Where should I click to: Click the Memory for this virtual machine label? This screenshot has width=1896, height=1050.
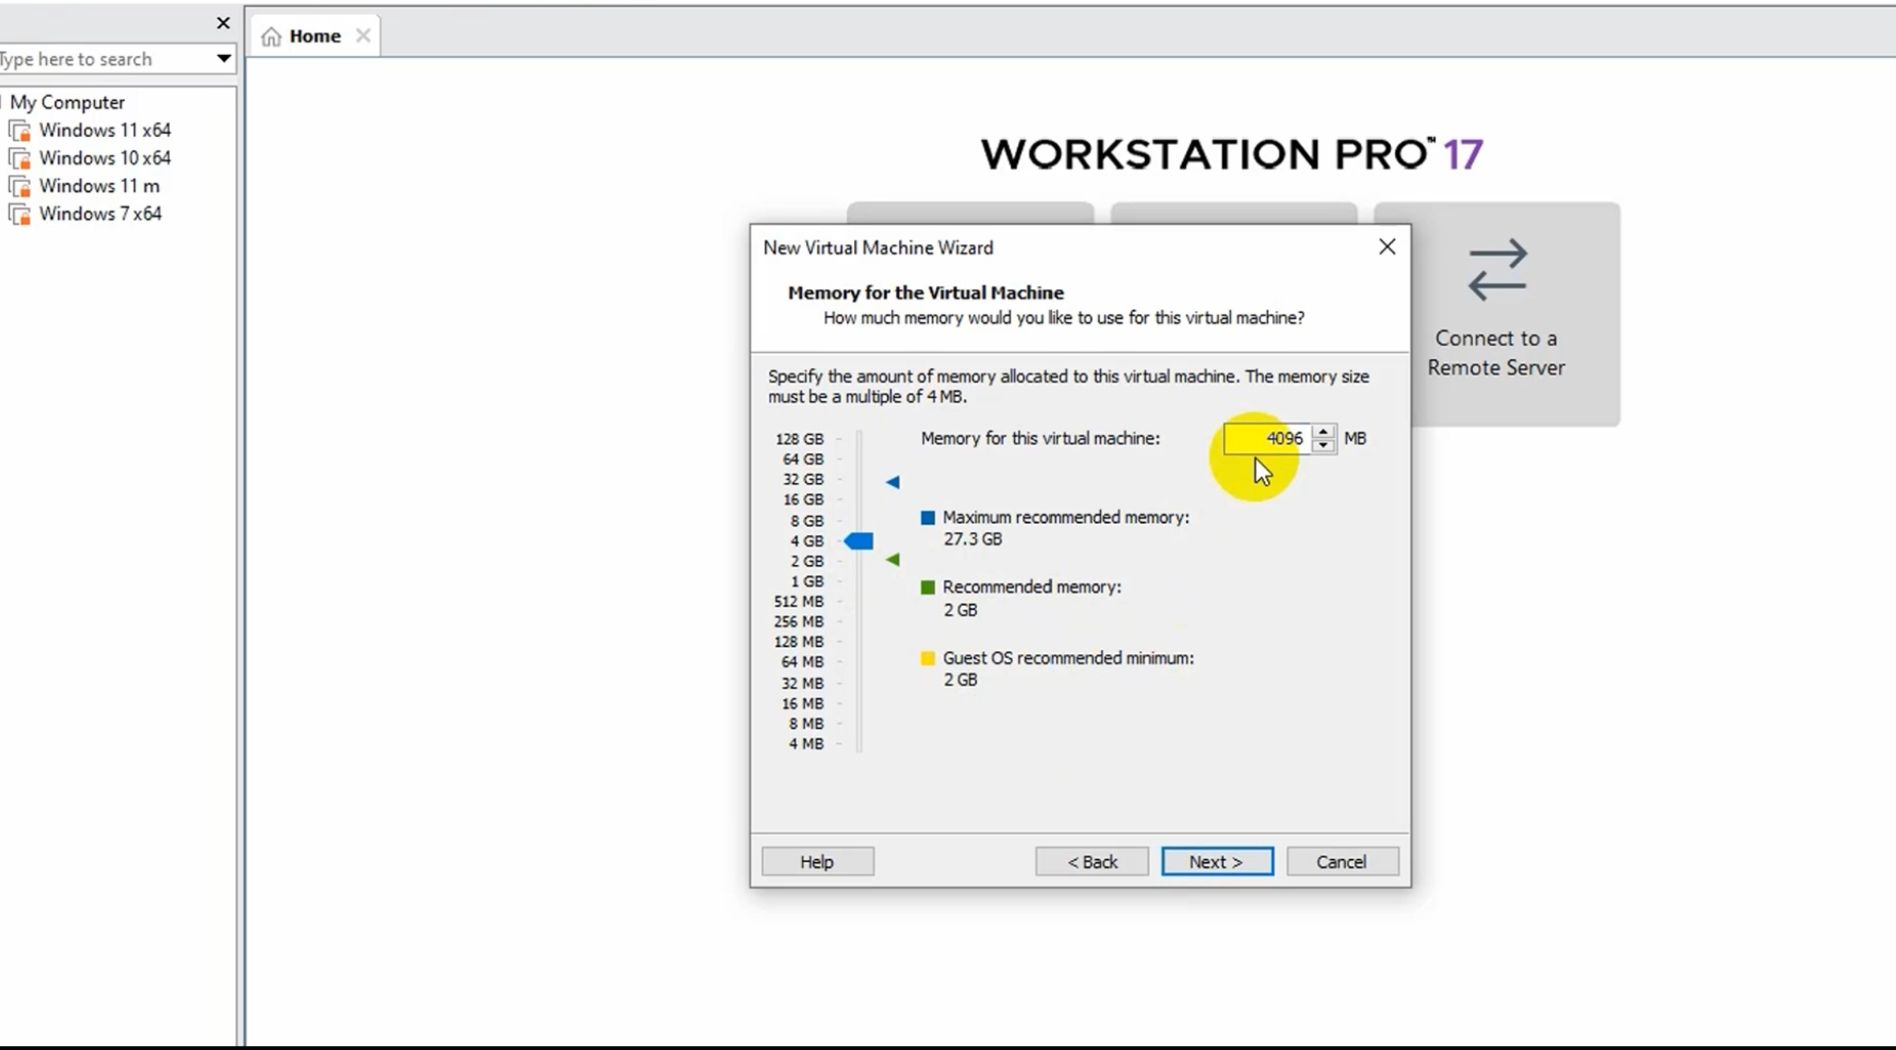click(x=1040, y=438)
